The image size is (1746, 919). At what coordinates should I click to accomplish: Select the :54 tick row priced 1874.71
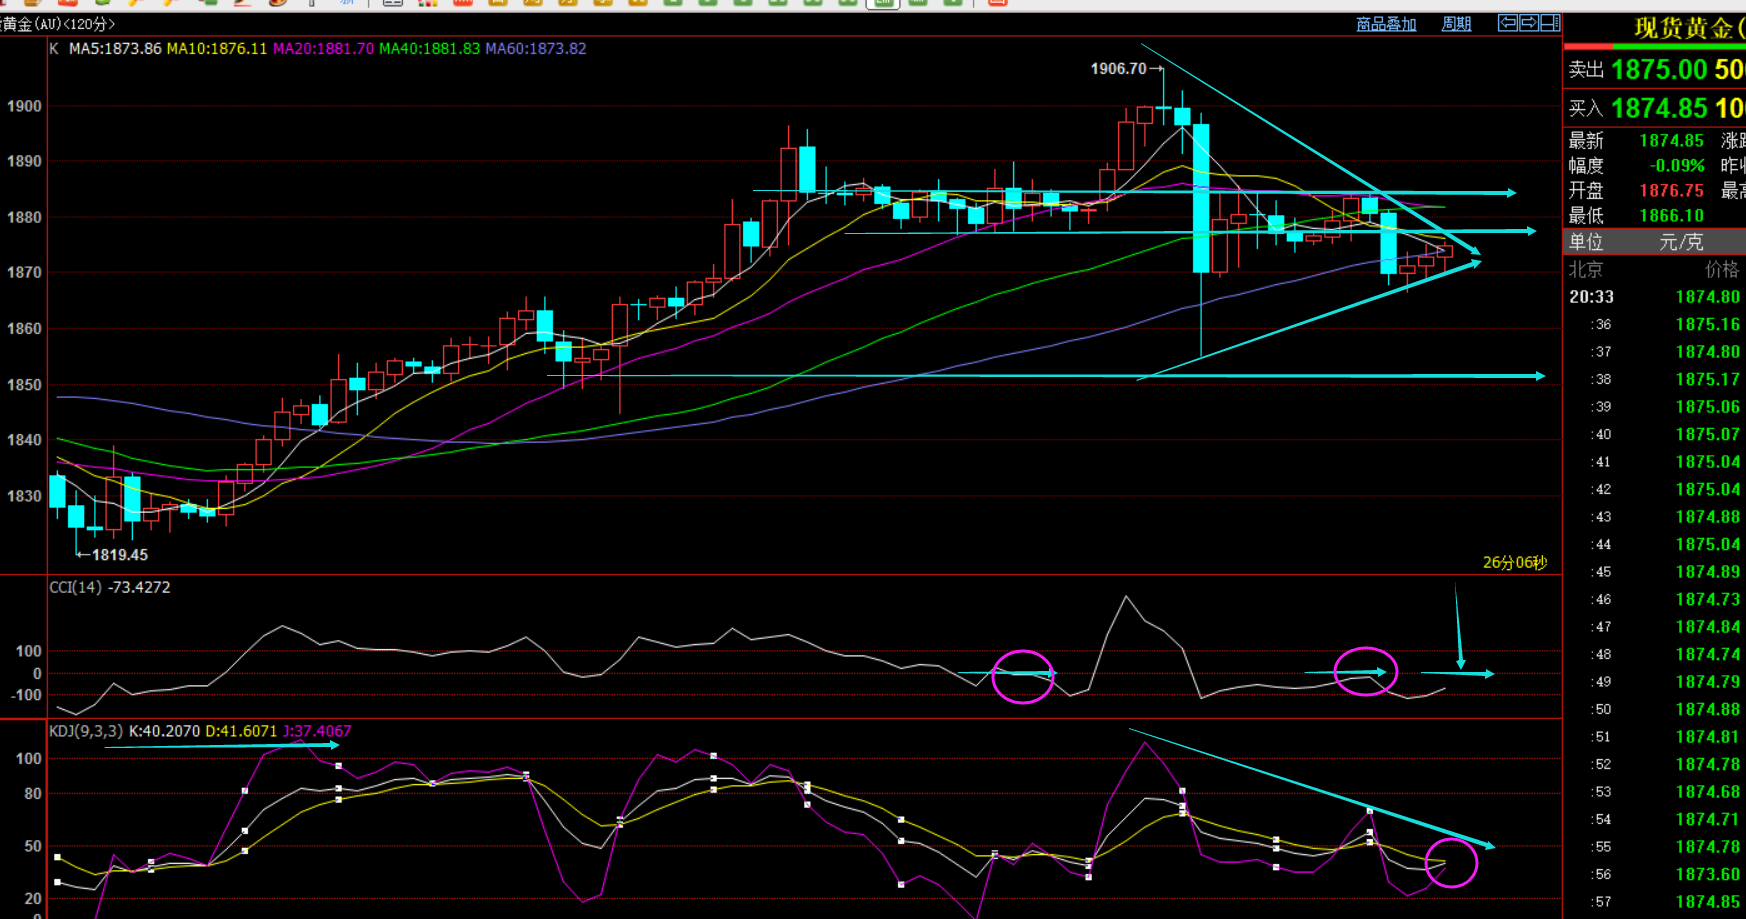pos(1654,820)
